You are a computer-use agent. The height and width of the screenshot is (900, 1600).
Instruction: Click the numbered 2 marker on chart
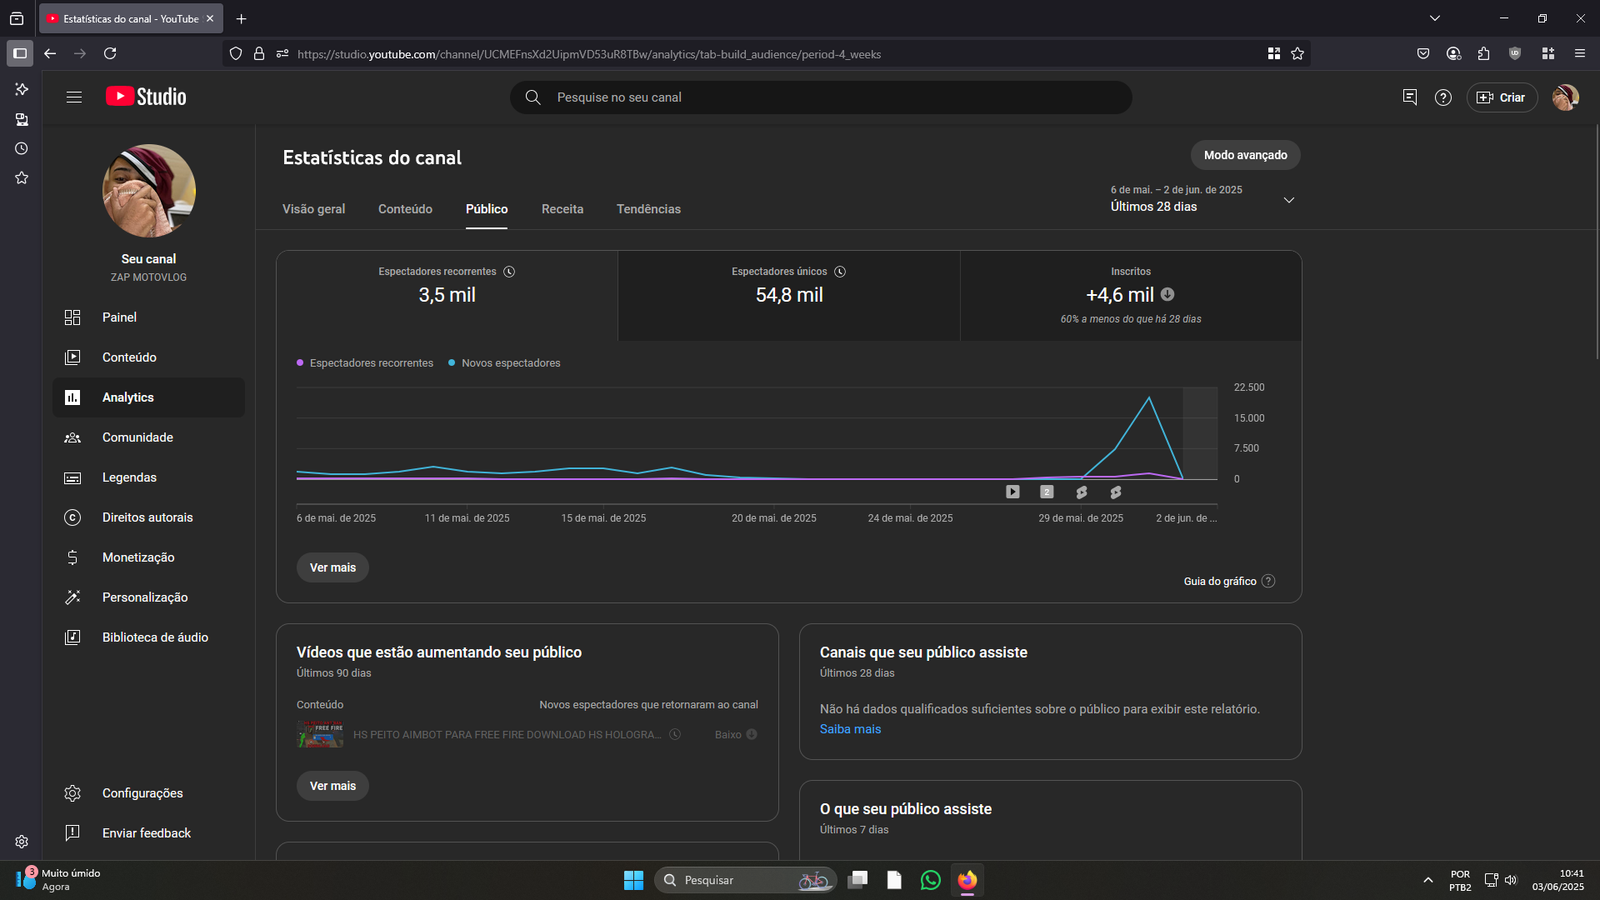(x=1047, y=492)
